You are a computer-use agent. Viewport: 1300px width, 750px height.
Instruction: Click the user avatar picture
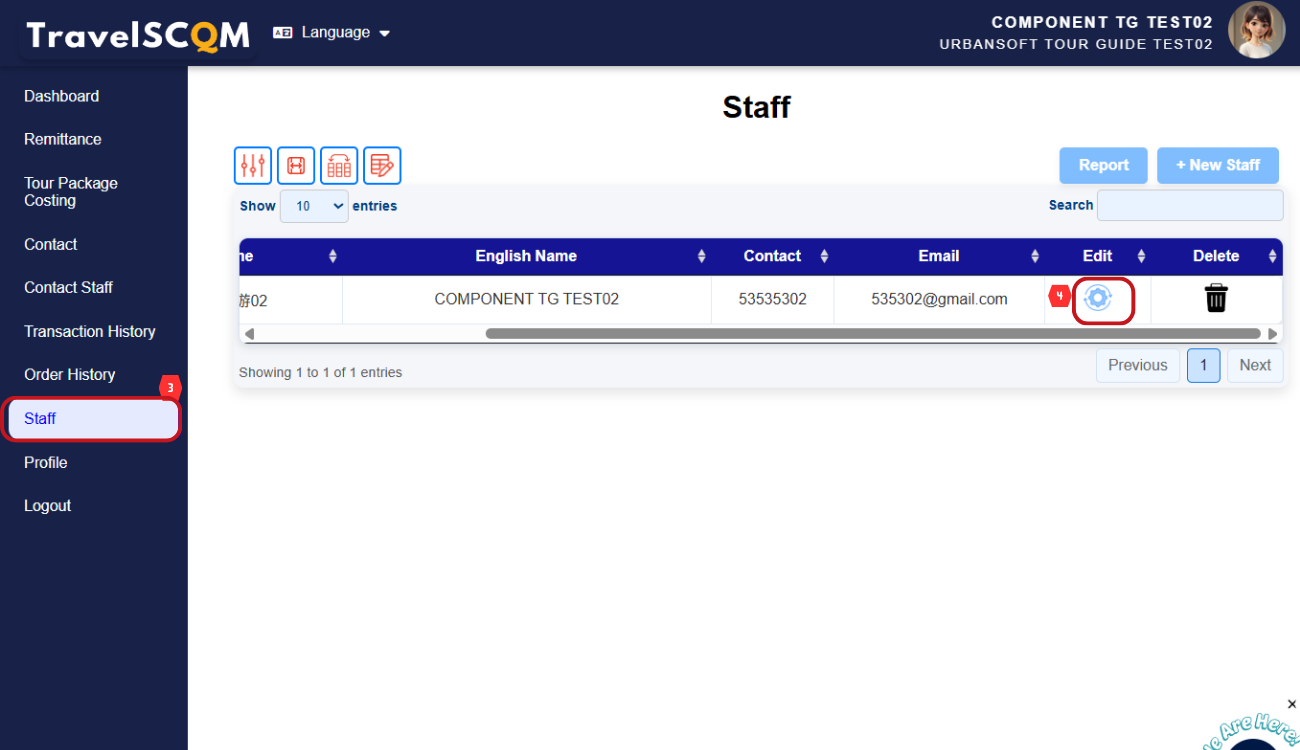point(1256,31)
